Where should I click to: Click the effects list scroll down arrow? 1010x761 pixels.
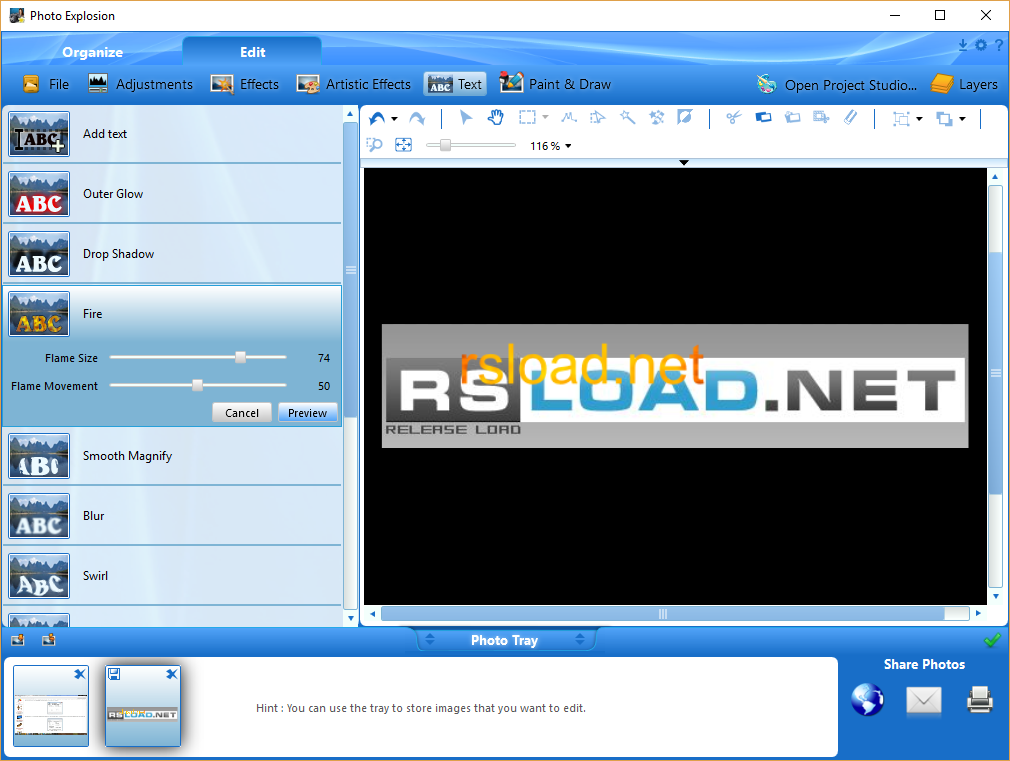(350, 618)
